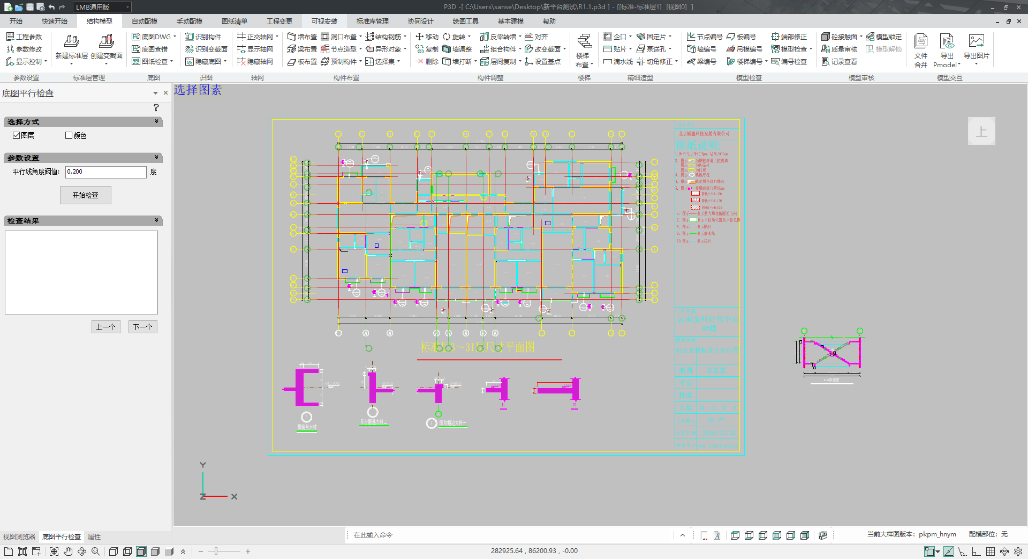Switch to the 自动配筋 ribbon tab

click(x=145, y=20)
